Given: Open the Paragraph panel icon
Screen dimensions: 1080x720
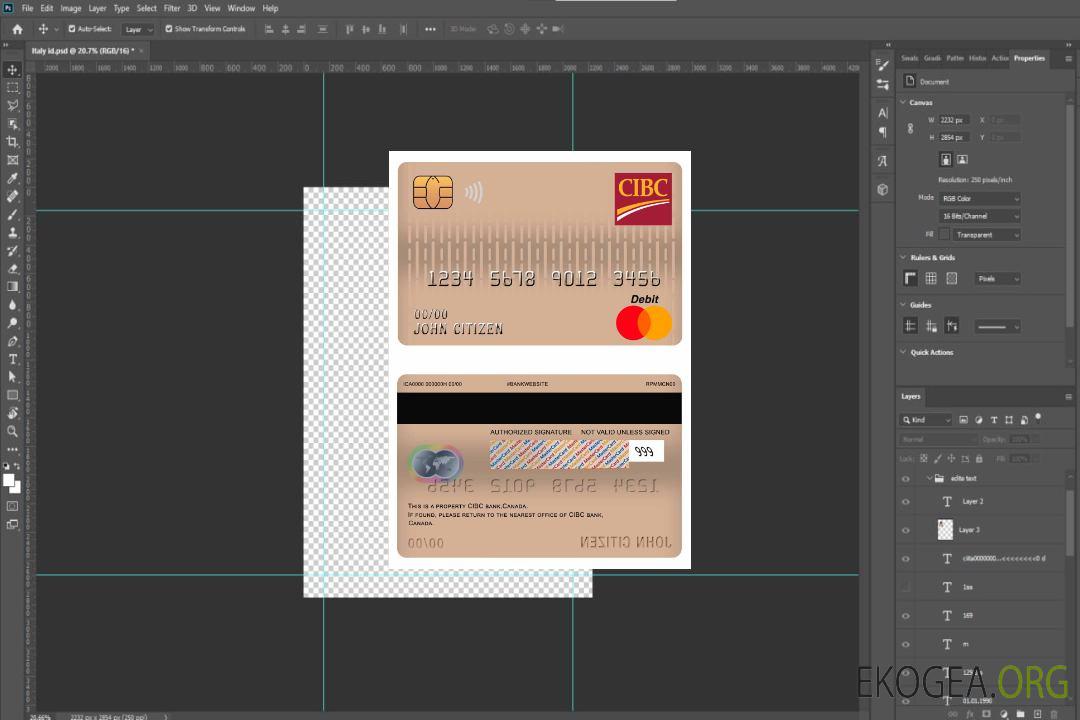Looking at the screenshot, I should point(883,132).
